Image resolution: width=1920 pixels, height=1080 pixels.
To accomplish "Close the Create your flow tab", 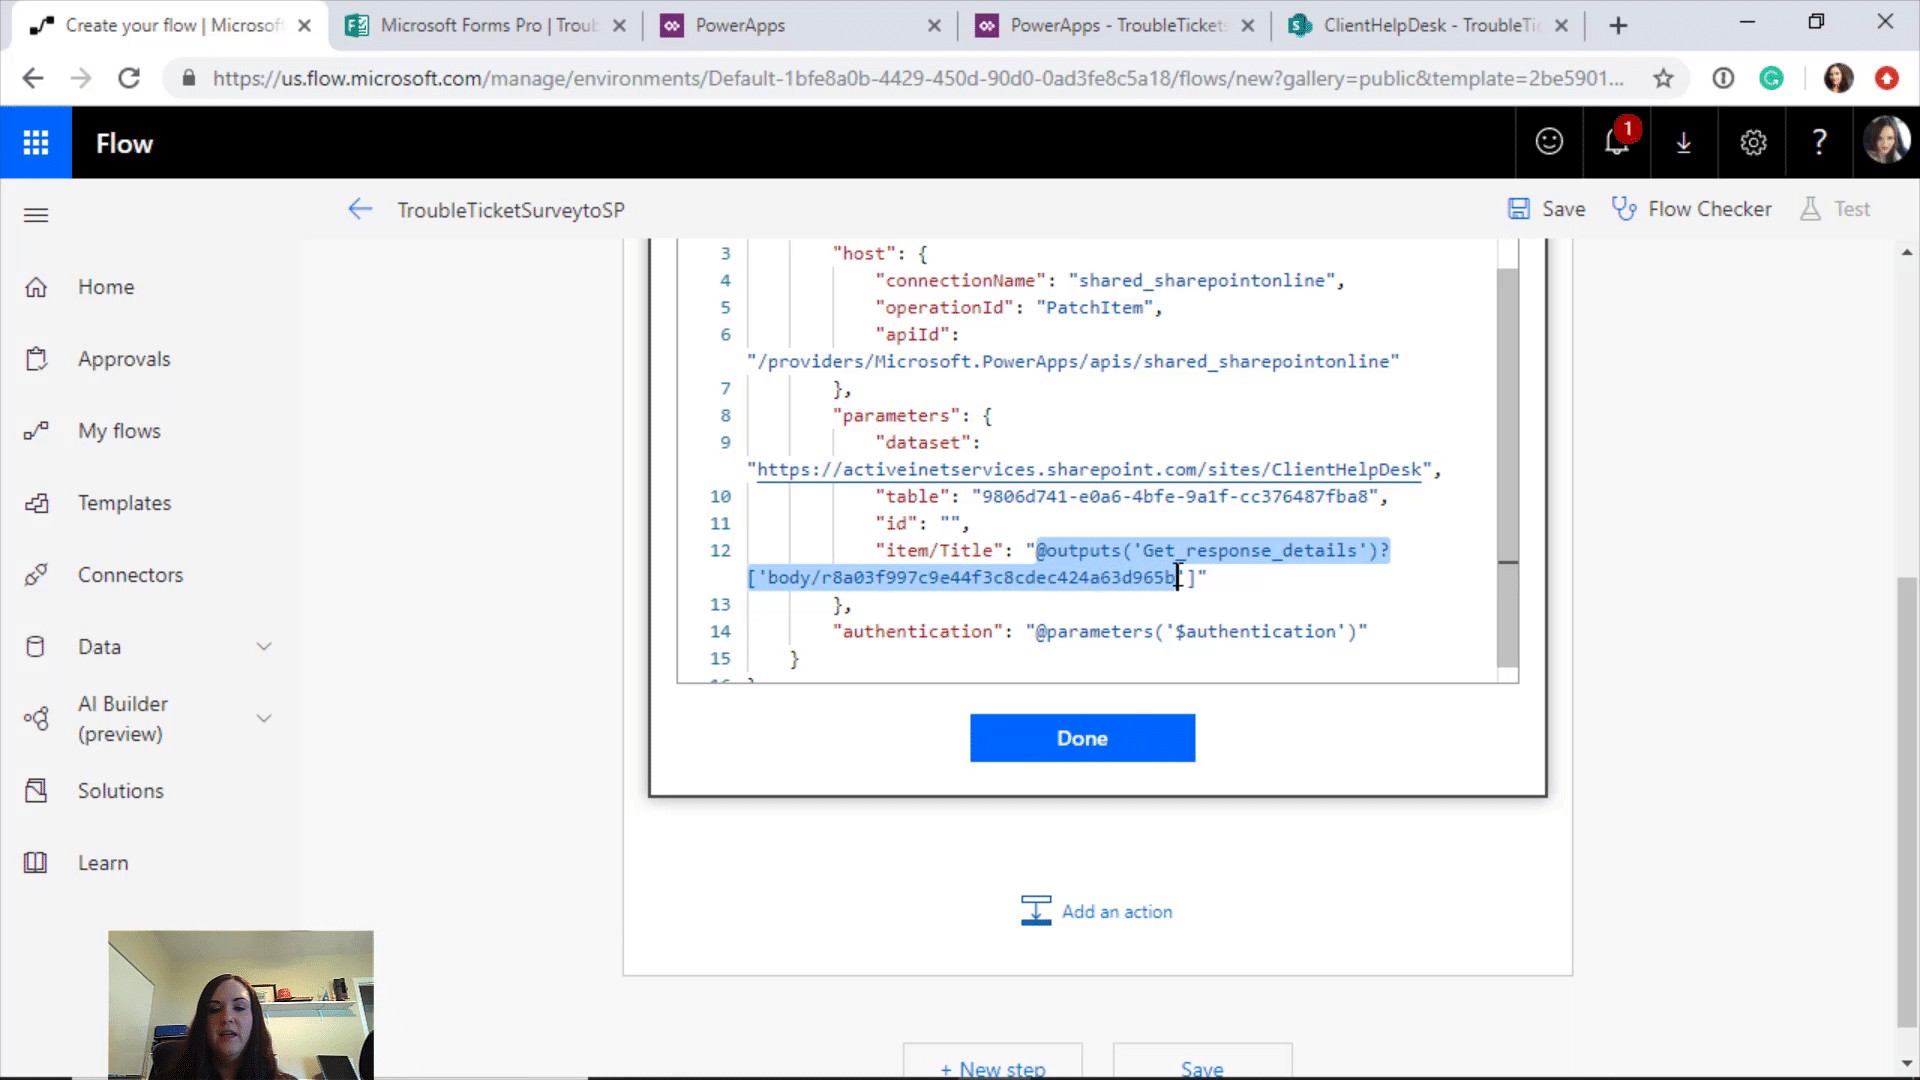I will [x=304, y=26].
